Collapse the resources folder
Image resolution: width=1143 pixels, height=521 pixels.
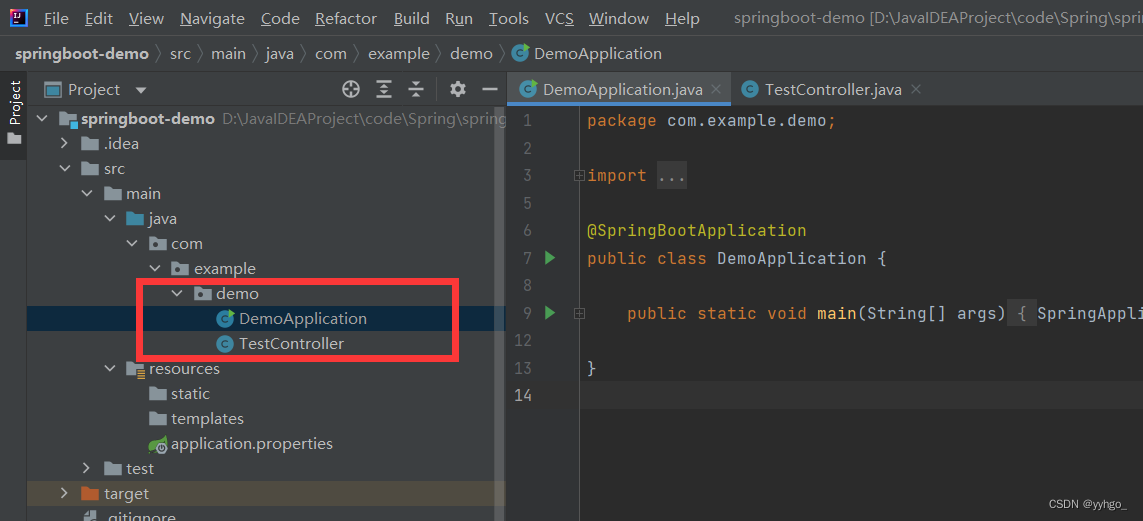(x=110, y=369)
